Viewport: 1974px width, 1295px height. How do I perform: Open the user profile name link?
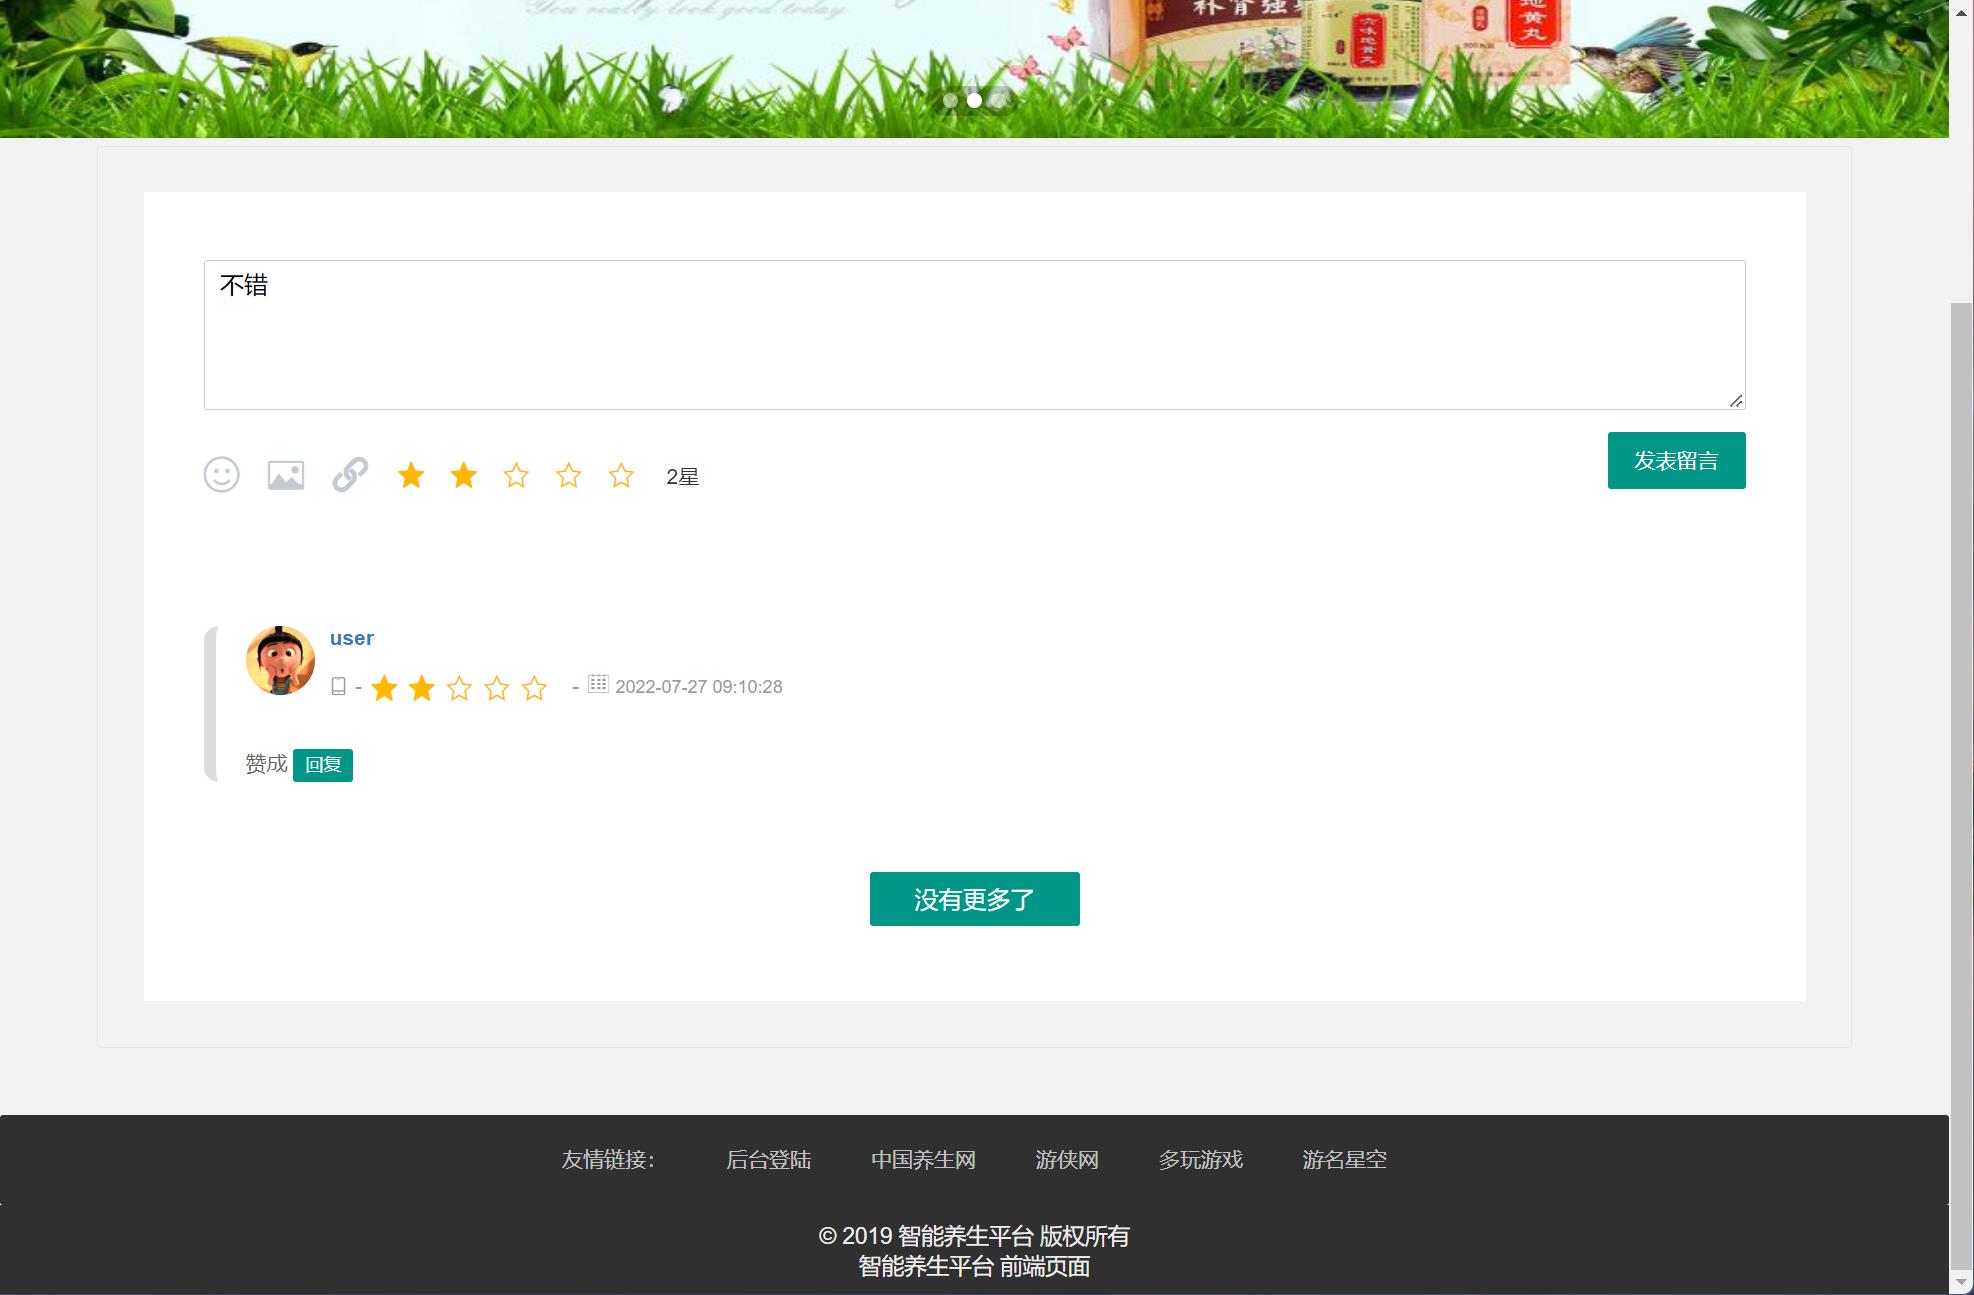point(352,638)
